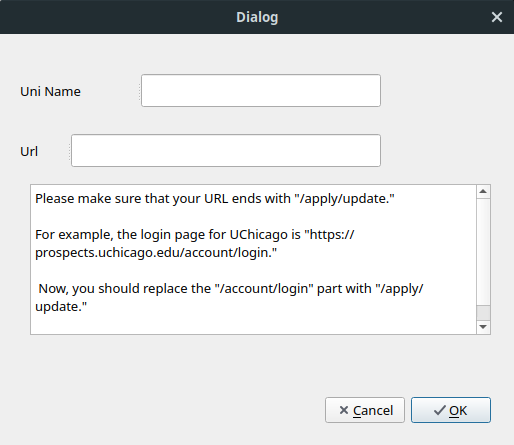Click the final "update." line in the instructions

point(61,307)
